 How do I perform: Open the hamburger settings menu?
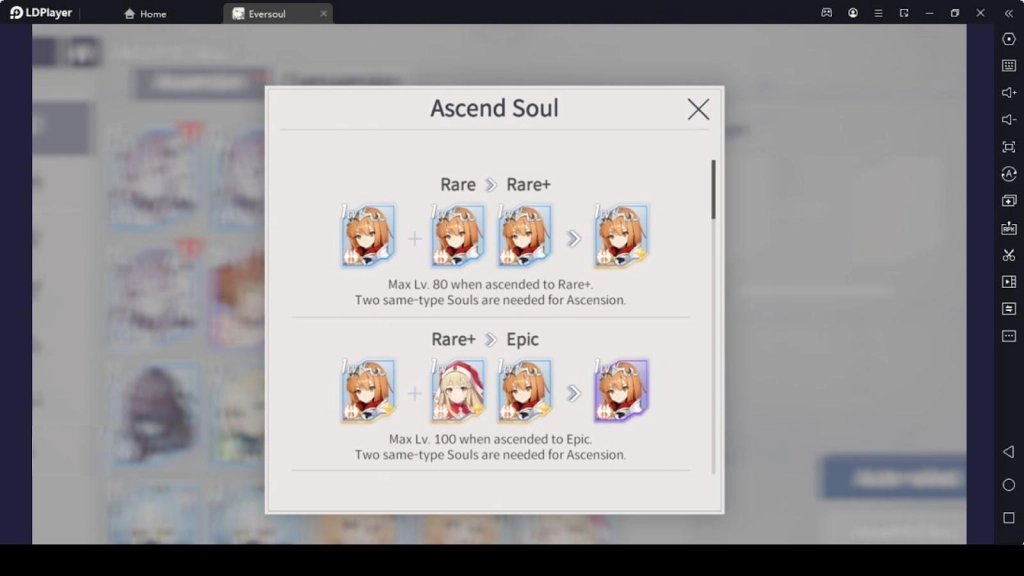point(878,13)
